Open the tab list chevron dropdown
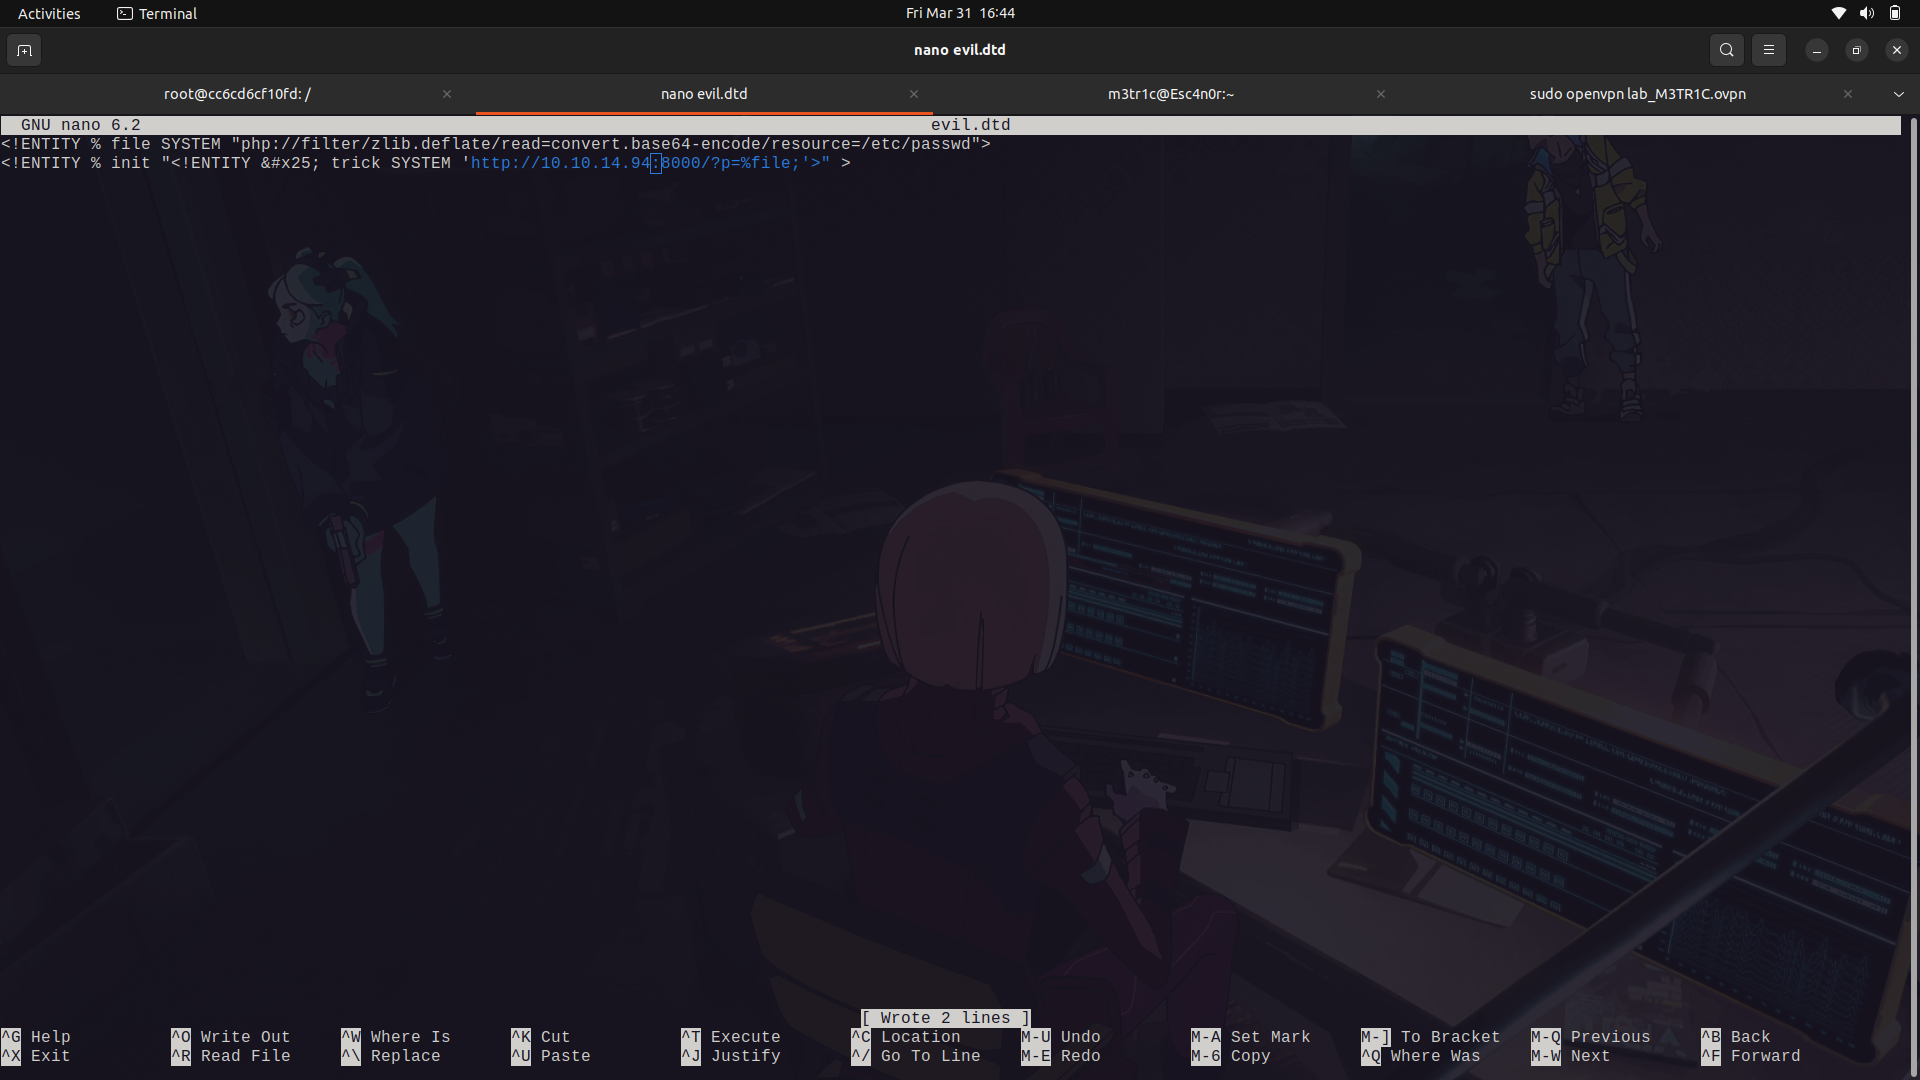Image resolution: width=1920 pixels, height=1080 pixels. tap(1899, 93)
